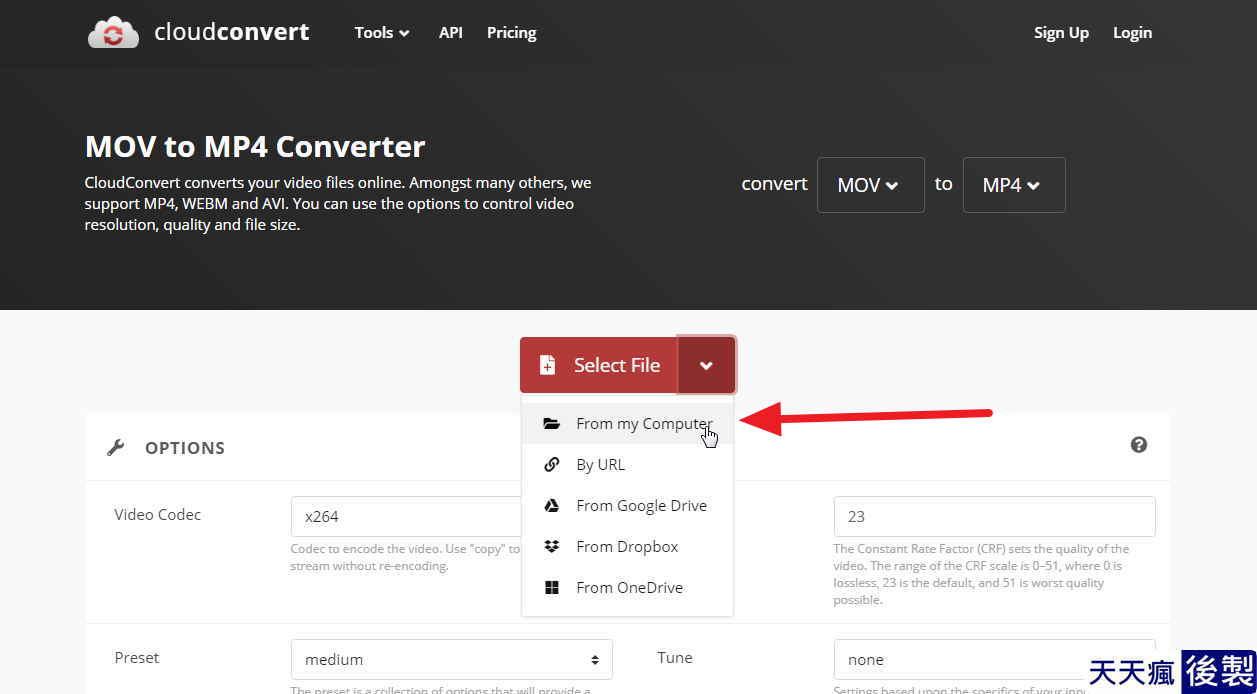1257x694 pixels.
Task: Click the link chain icon
Action: (551, 465)
